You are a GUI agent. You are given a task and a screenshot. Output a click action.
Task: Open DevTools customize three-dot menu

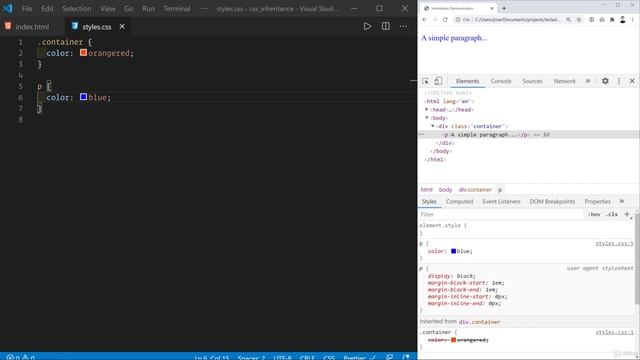tap(619, 81)
